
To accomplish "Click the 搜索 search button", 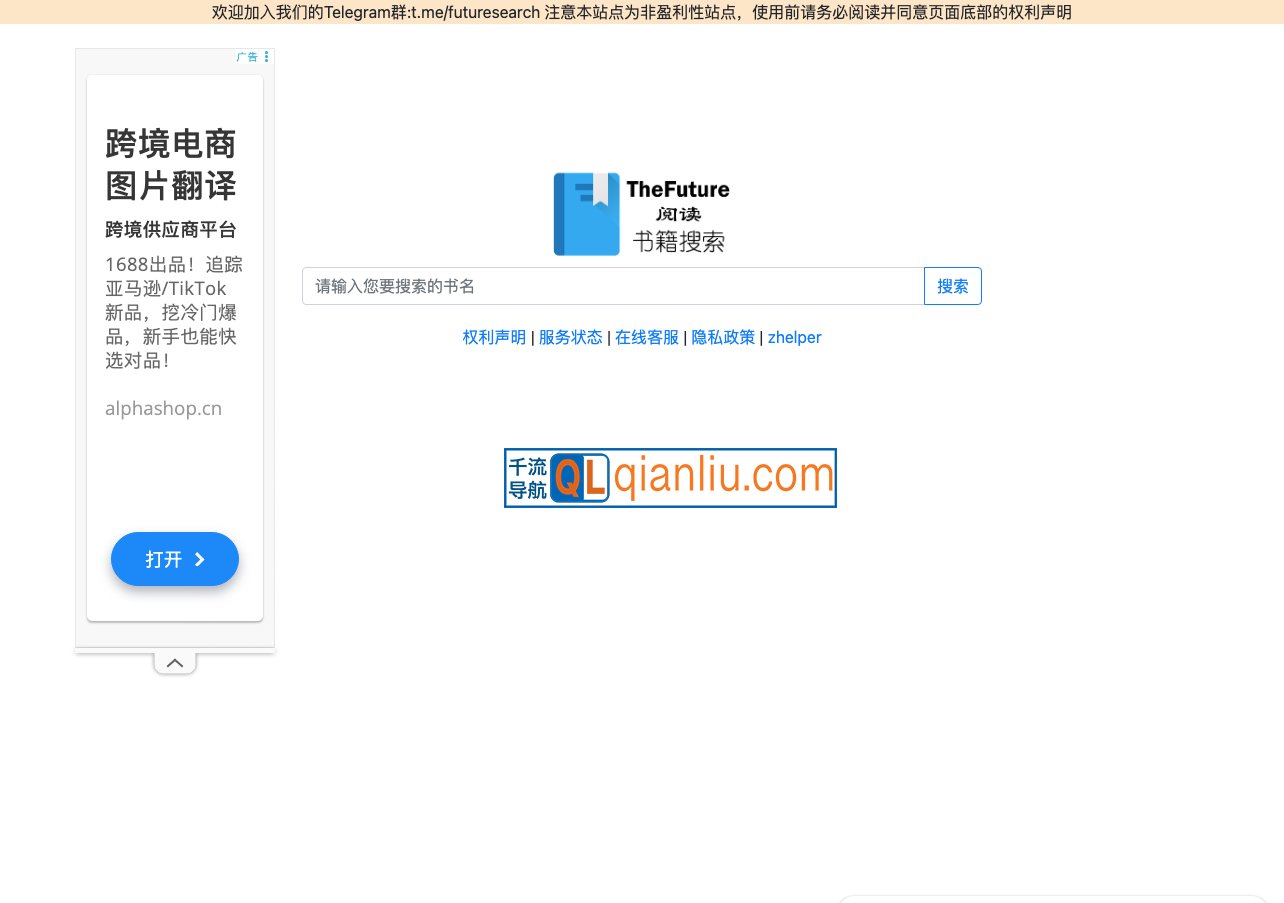I will [952, 286].
